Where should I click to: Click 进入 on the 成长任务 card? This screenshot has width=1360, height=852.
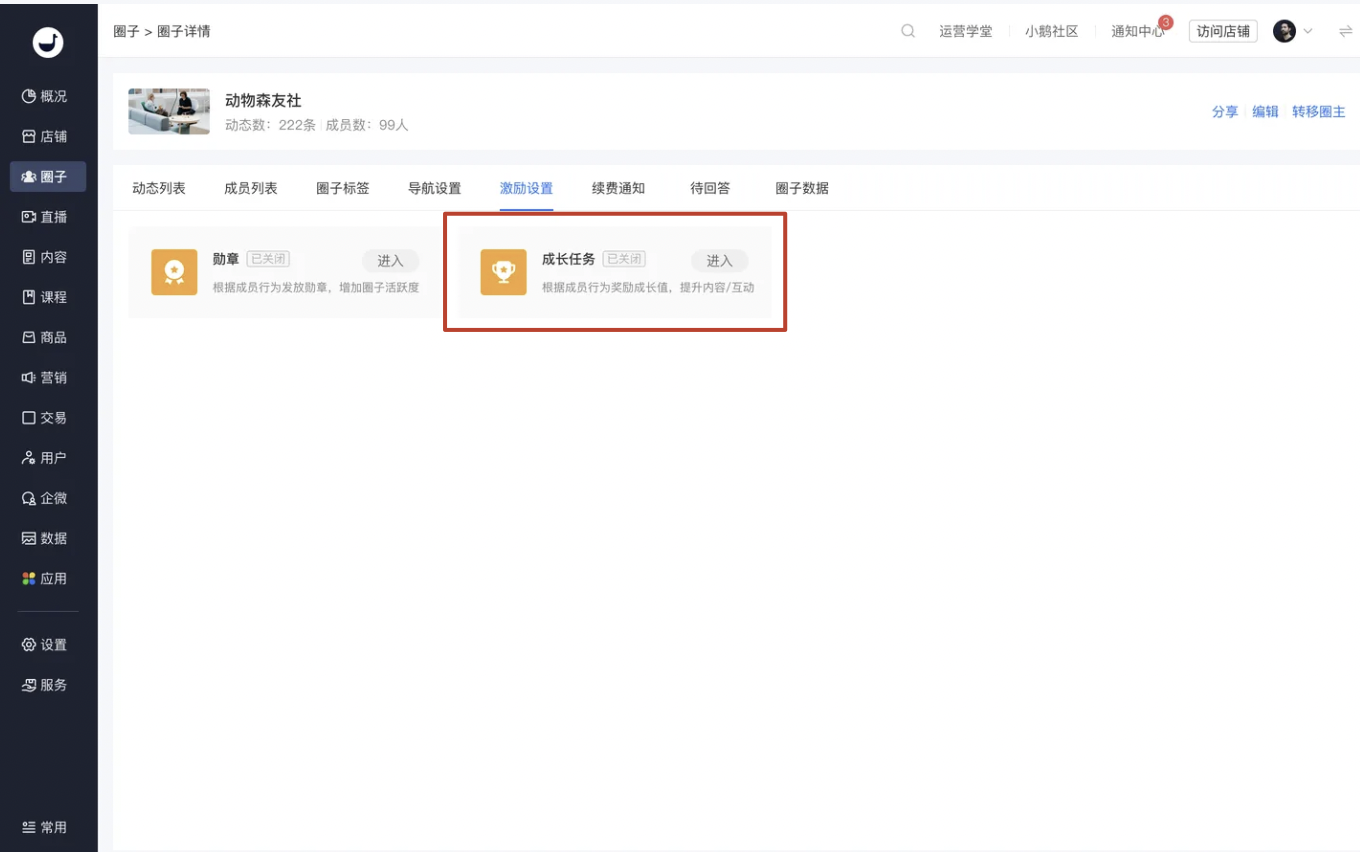pos(720,261)
